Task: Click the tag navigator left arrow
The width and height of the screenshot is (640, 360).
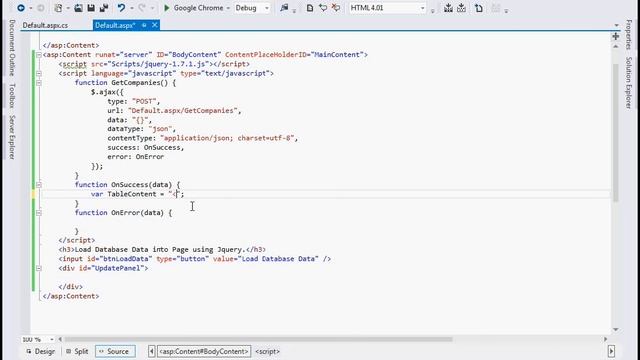Action: pos(151,351)
